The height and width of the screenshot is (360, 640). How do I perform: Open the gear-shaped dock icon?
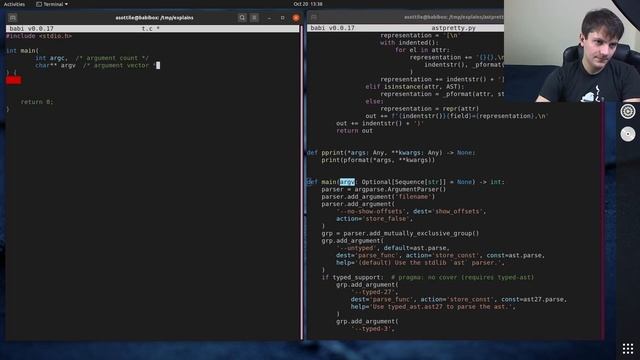click(x=628, y=111)
